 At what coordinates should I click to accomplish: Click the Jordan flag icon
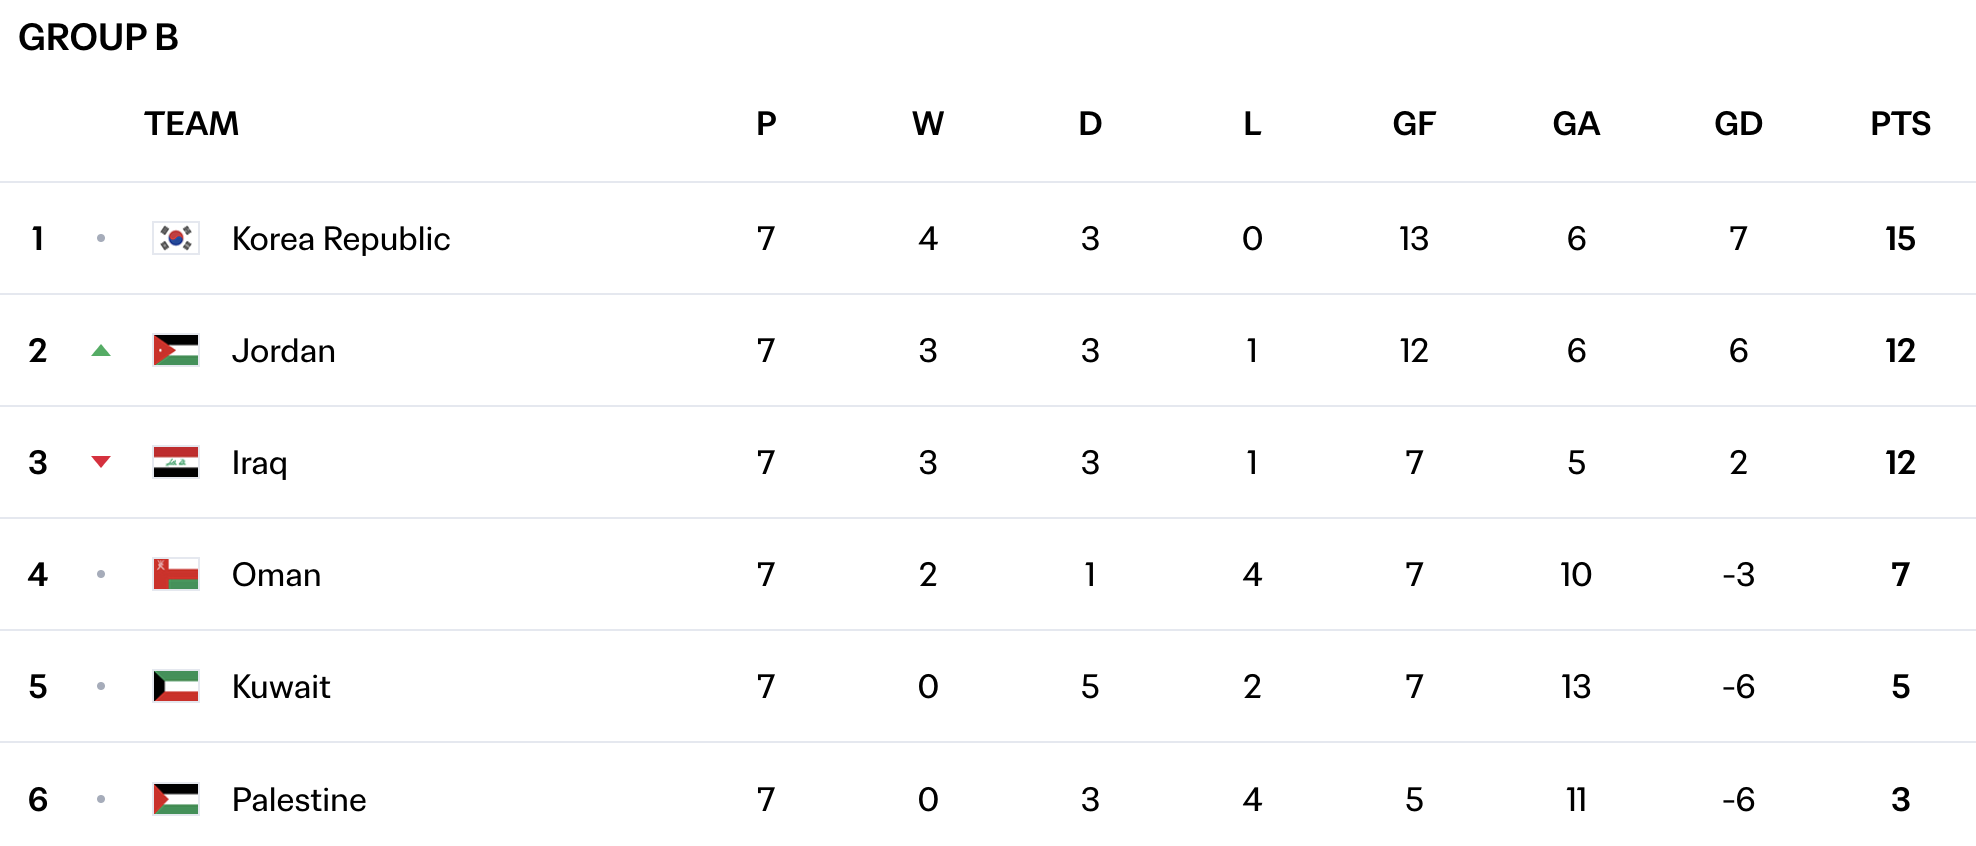(176, 350)
